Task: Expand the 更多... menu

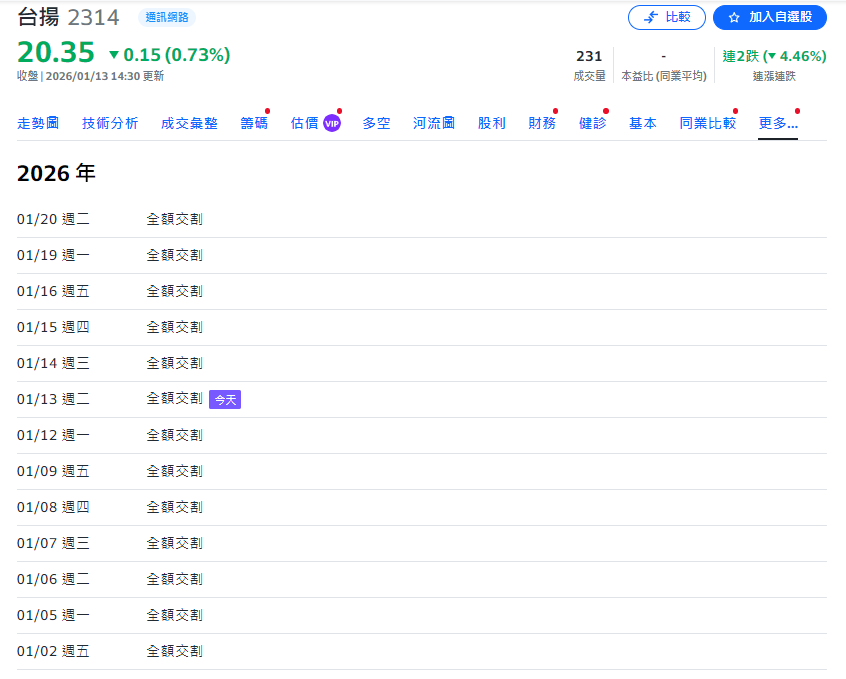Action: (777, 123)
